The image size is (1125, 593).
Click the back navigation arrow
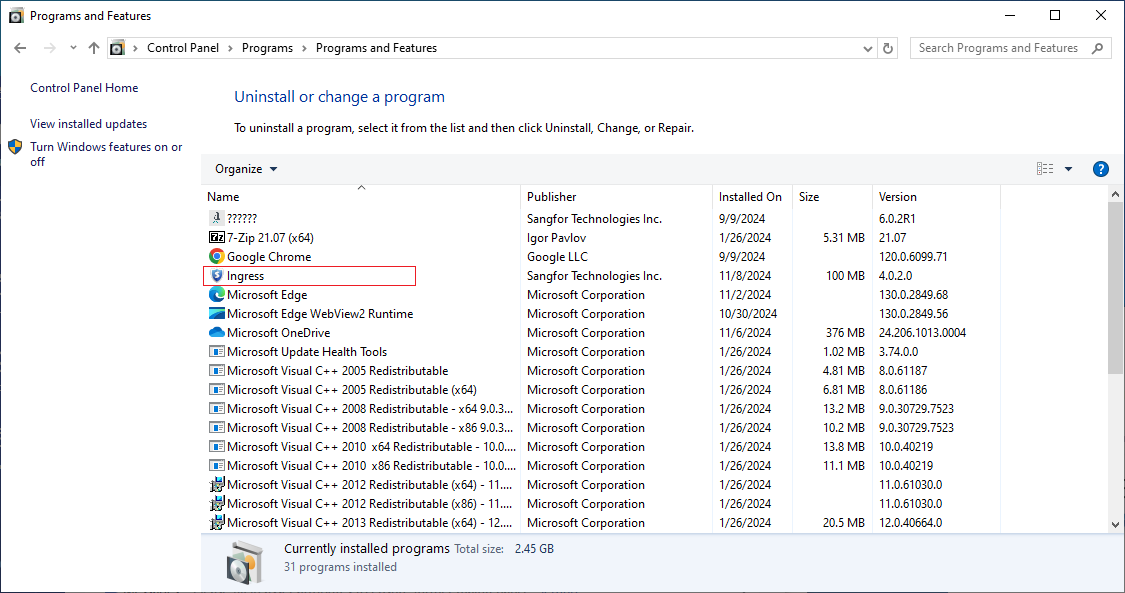coord(21,48)
